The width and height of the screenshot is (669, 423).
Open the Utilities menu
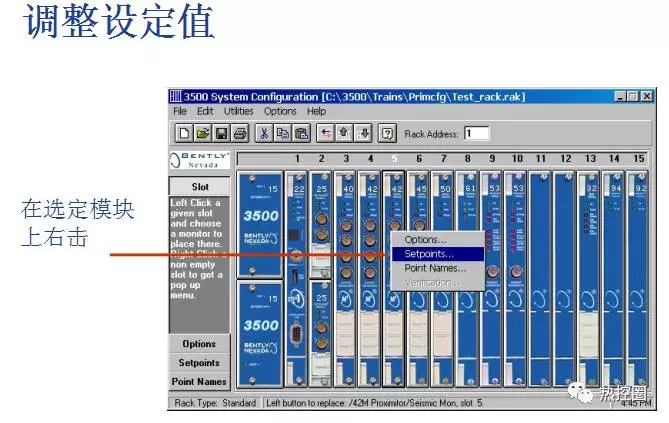pyautogui.click(x=239, y=112)
